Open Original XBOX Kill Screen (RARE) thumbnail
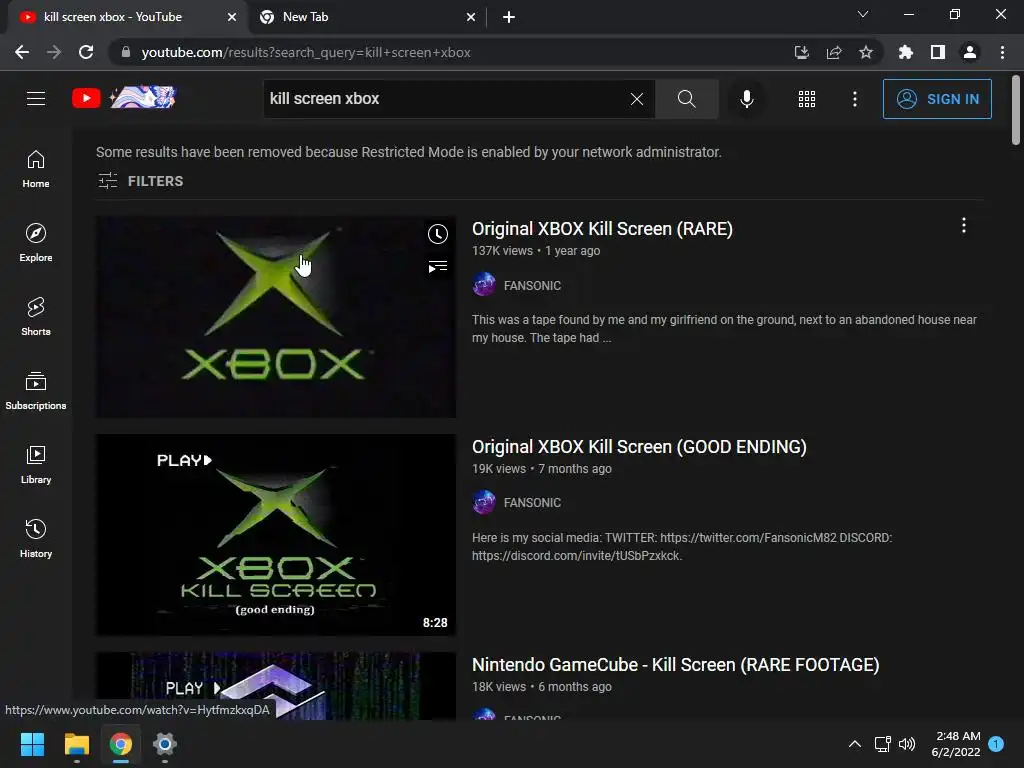 click(x=276, y=317)
